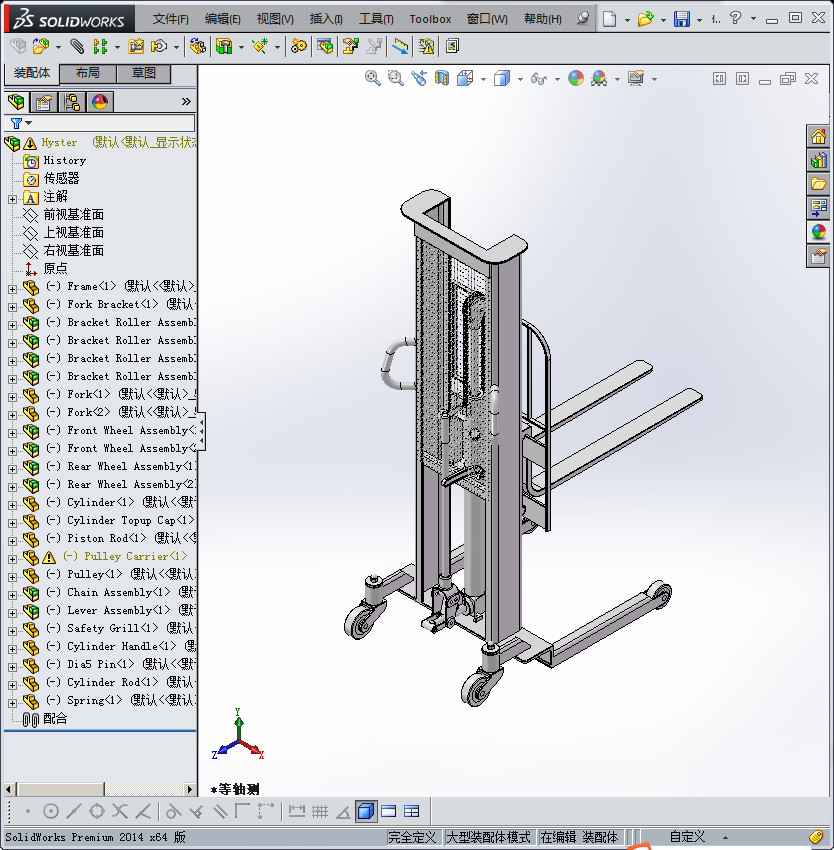Open the ConfigurationManager tab icon
834x850 pixels.
click(72, 102)
